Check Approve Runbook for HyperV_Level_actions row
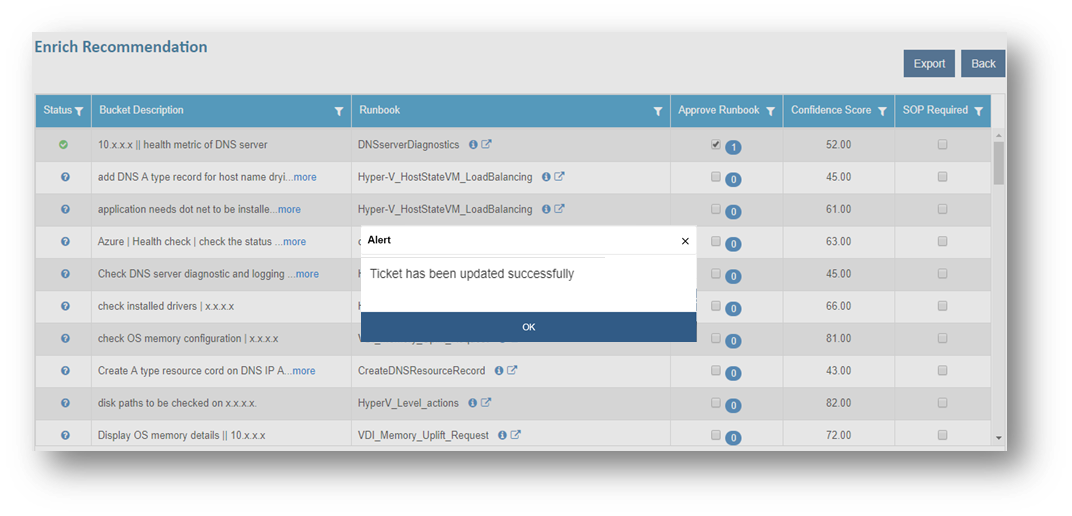Image resolution: width=1072 pixels, height=516 pixels. coord(716,402)
